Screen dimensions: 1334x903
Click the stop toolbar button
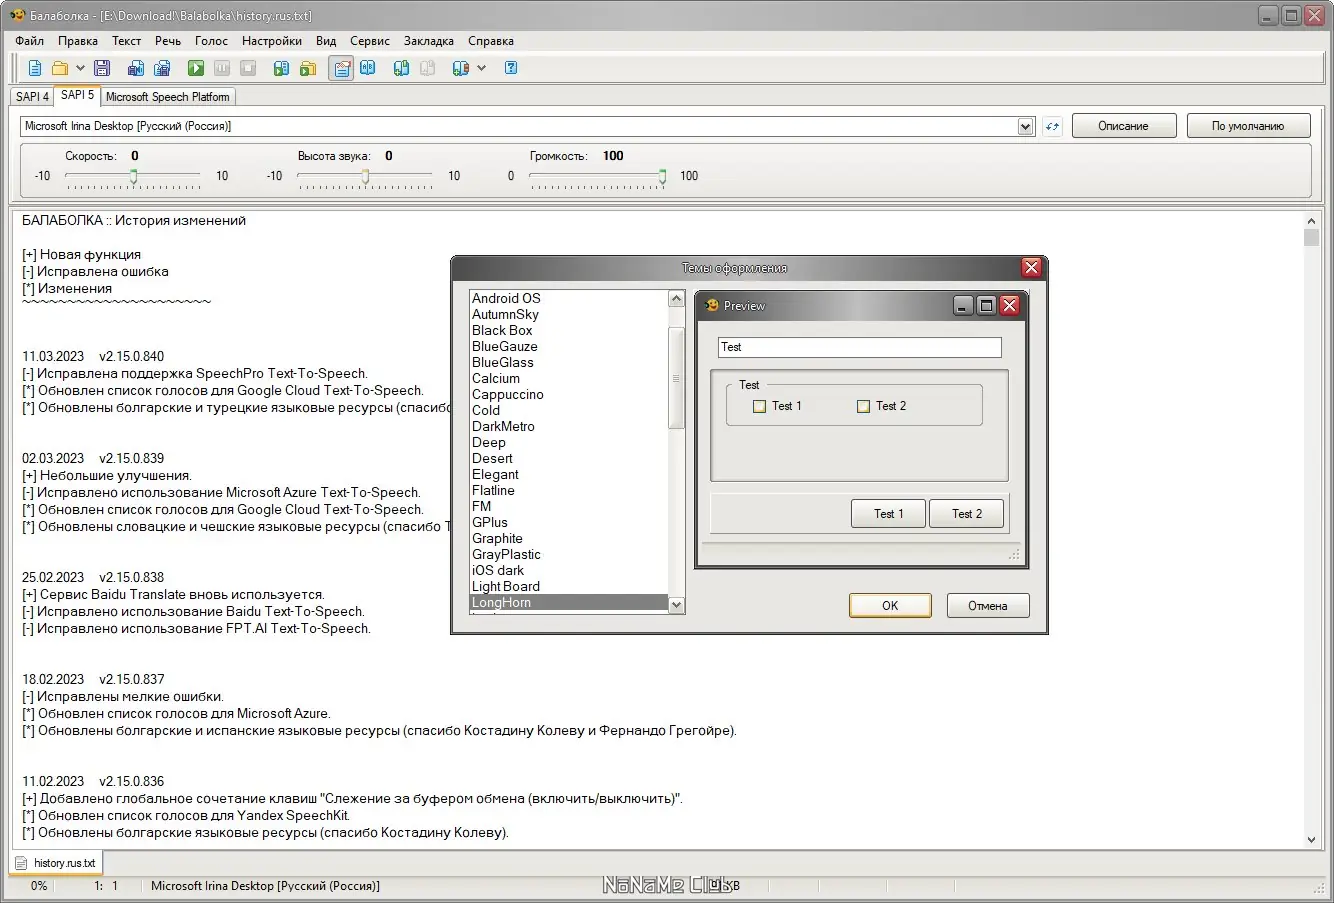pos(248,68)
